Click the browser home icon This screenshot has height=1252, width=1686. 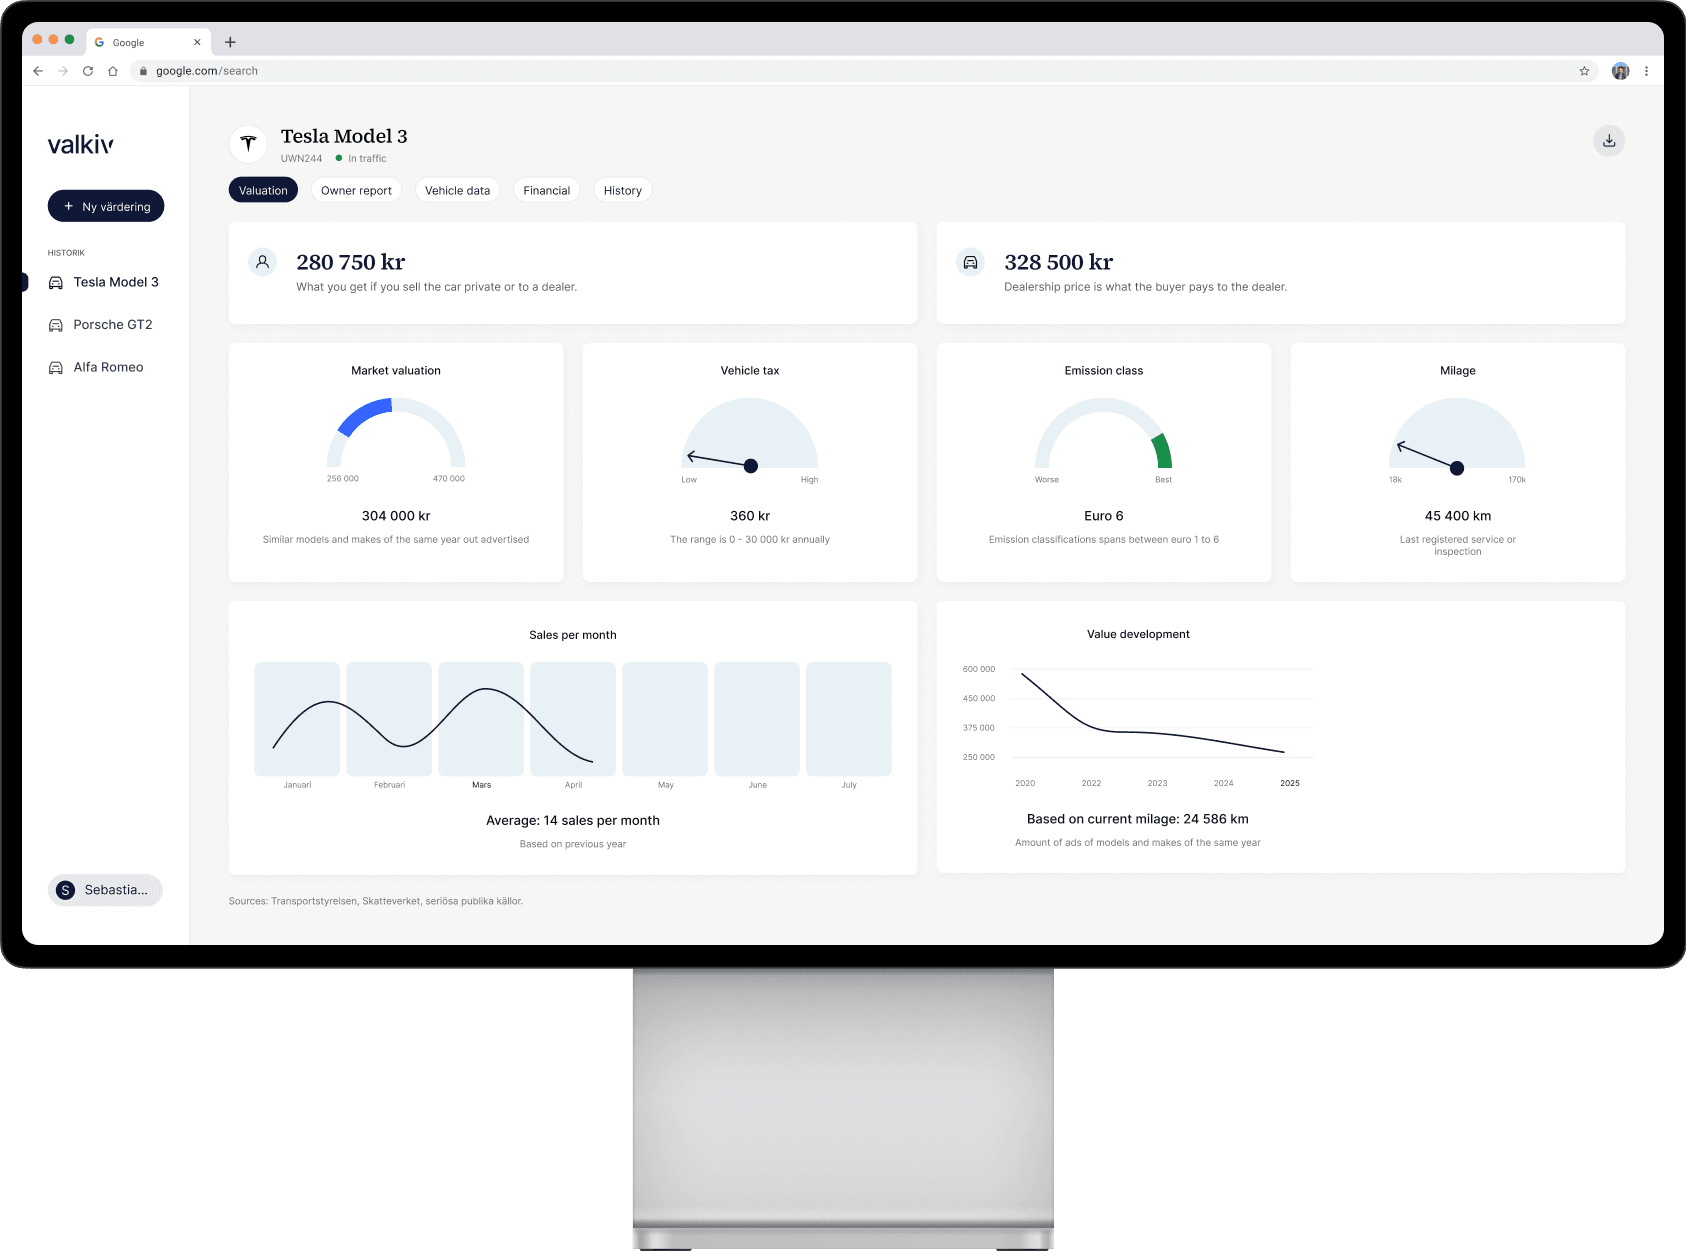pyautogui.click(x=113, y=71)
